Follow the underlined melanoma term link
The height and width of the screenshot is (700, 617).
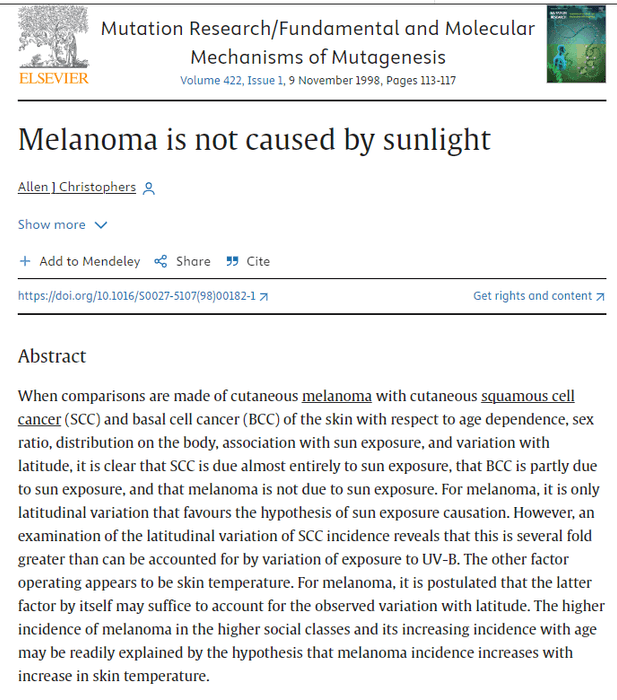coord(337,396)
